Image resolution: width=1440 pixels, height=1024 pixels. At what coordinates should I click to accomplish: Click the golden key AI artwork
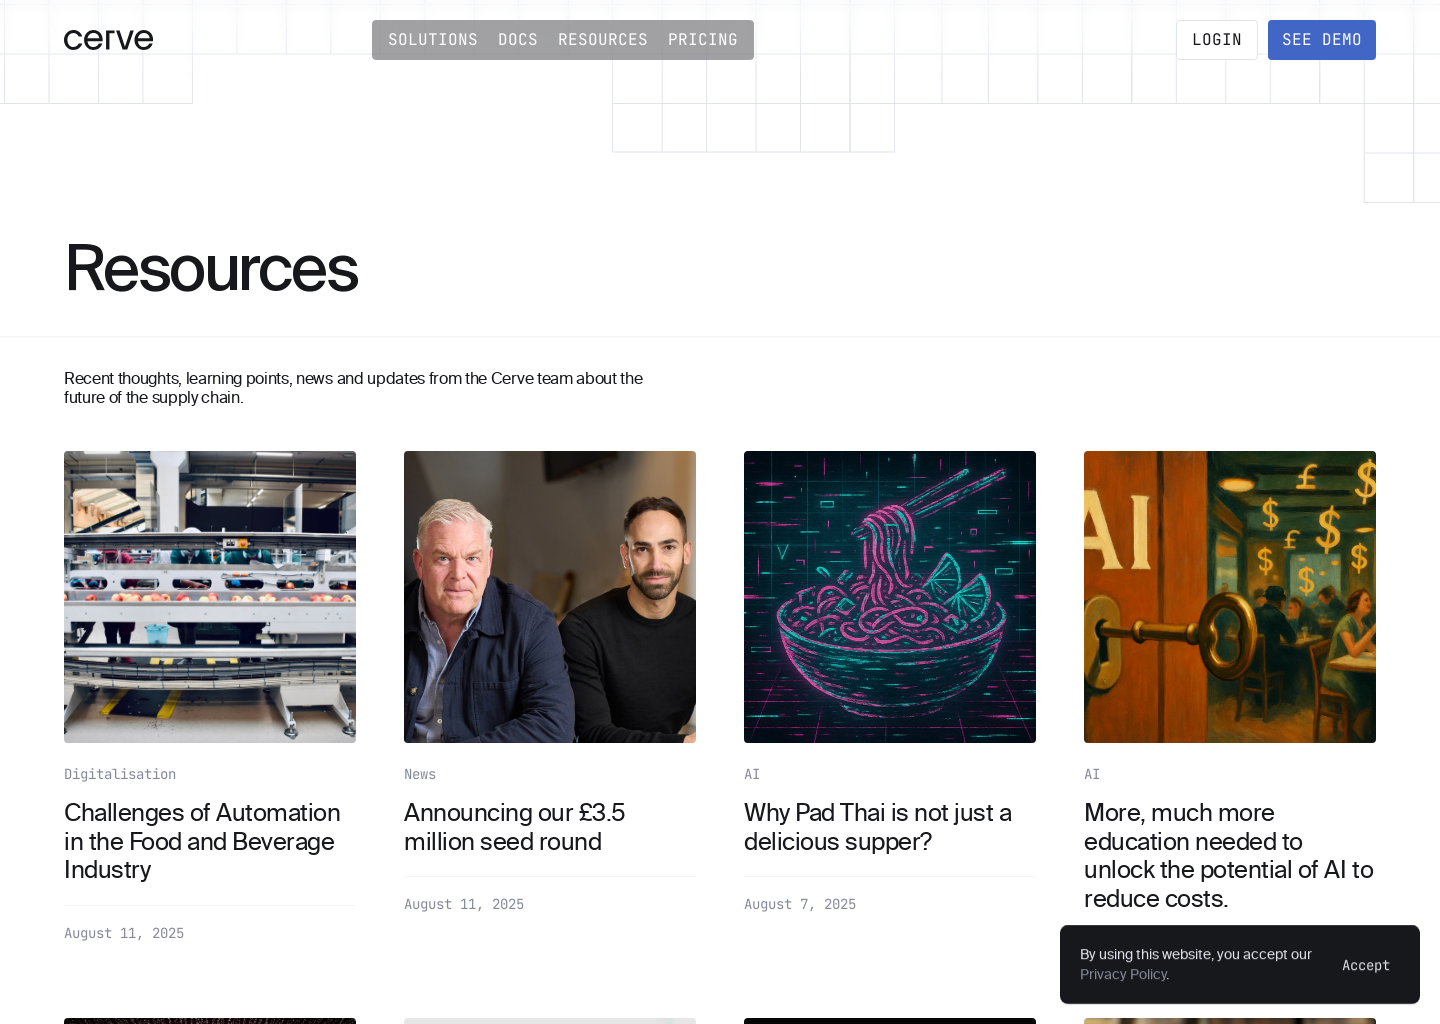[1229, 596]
